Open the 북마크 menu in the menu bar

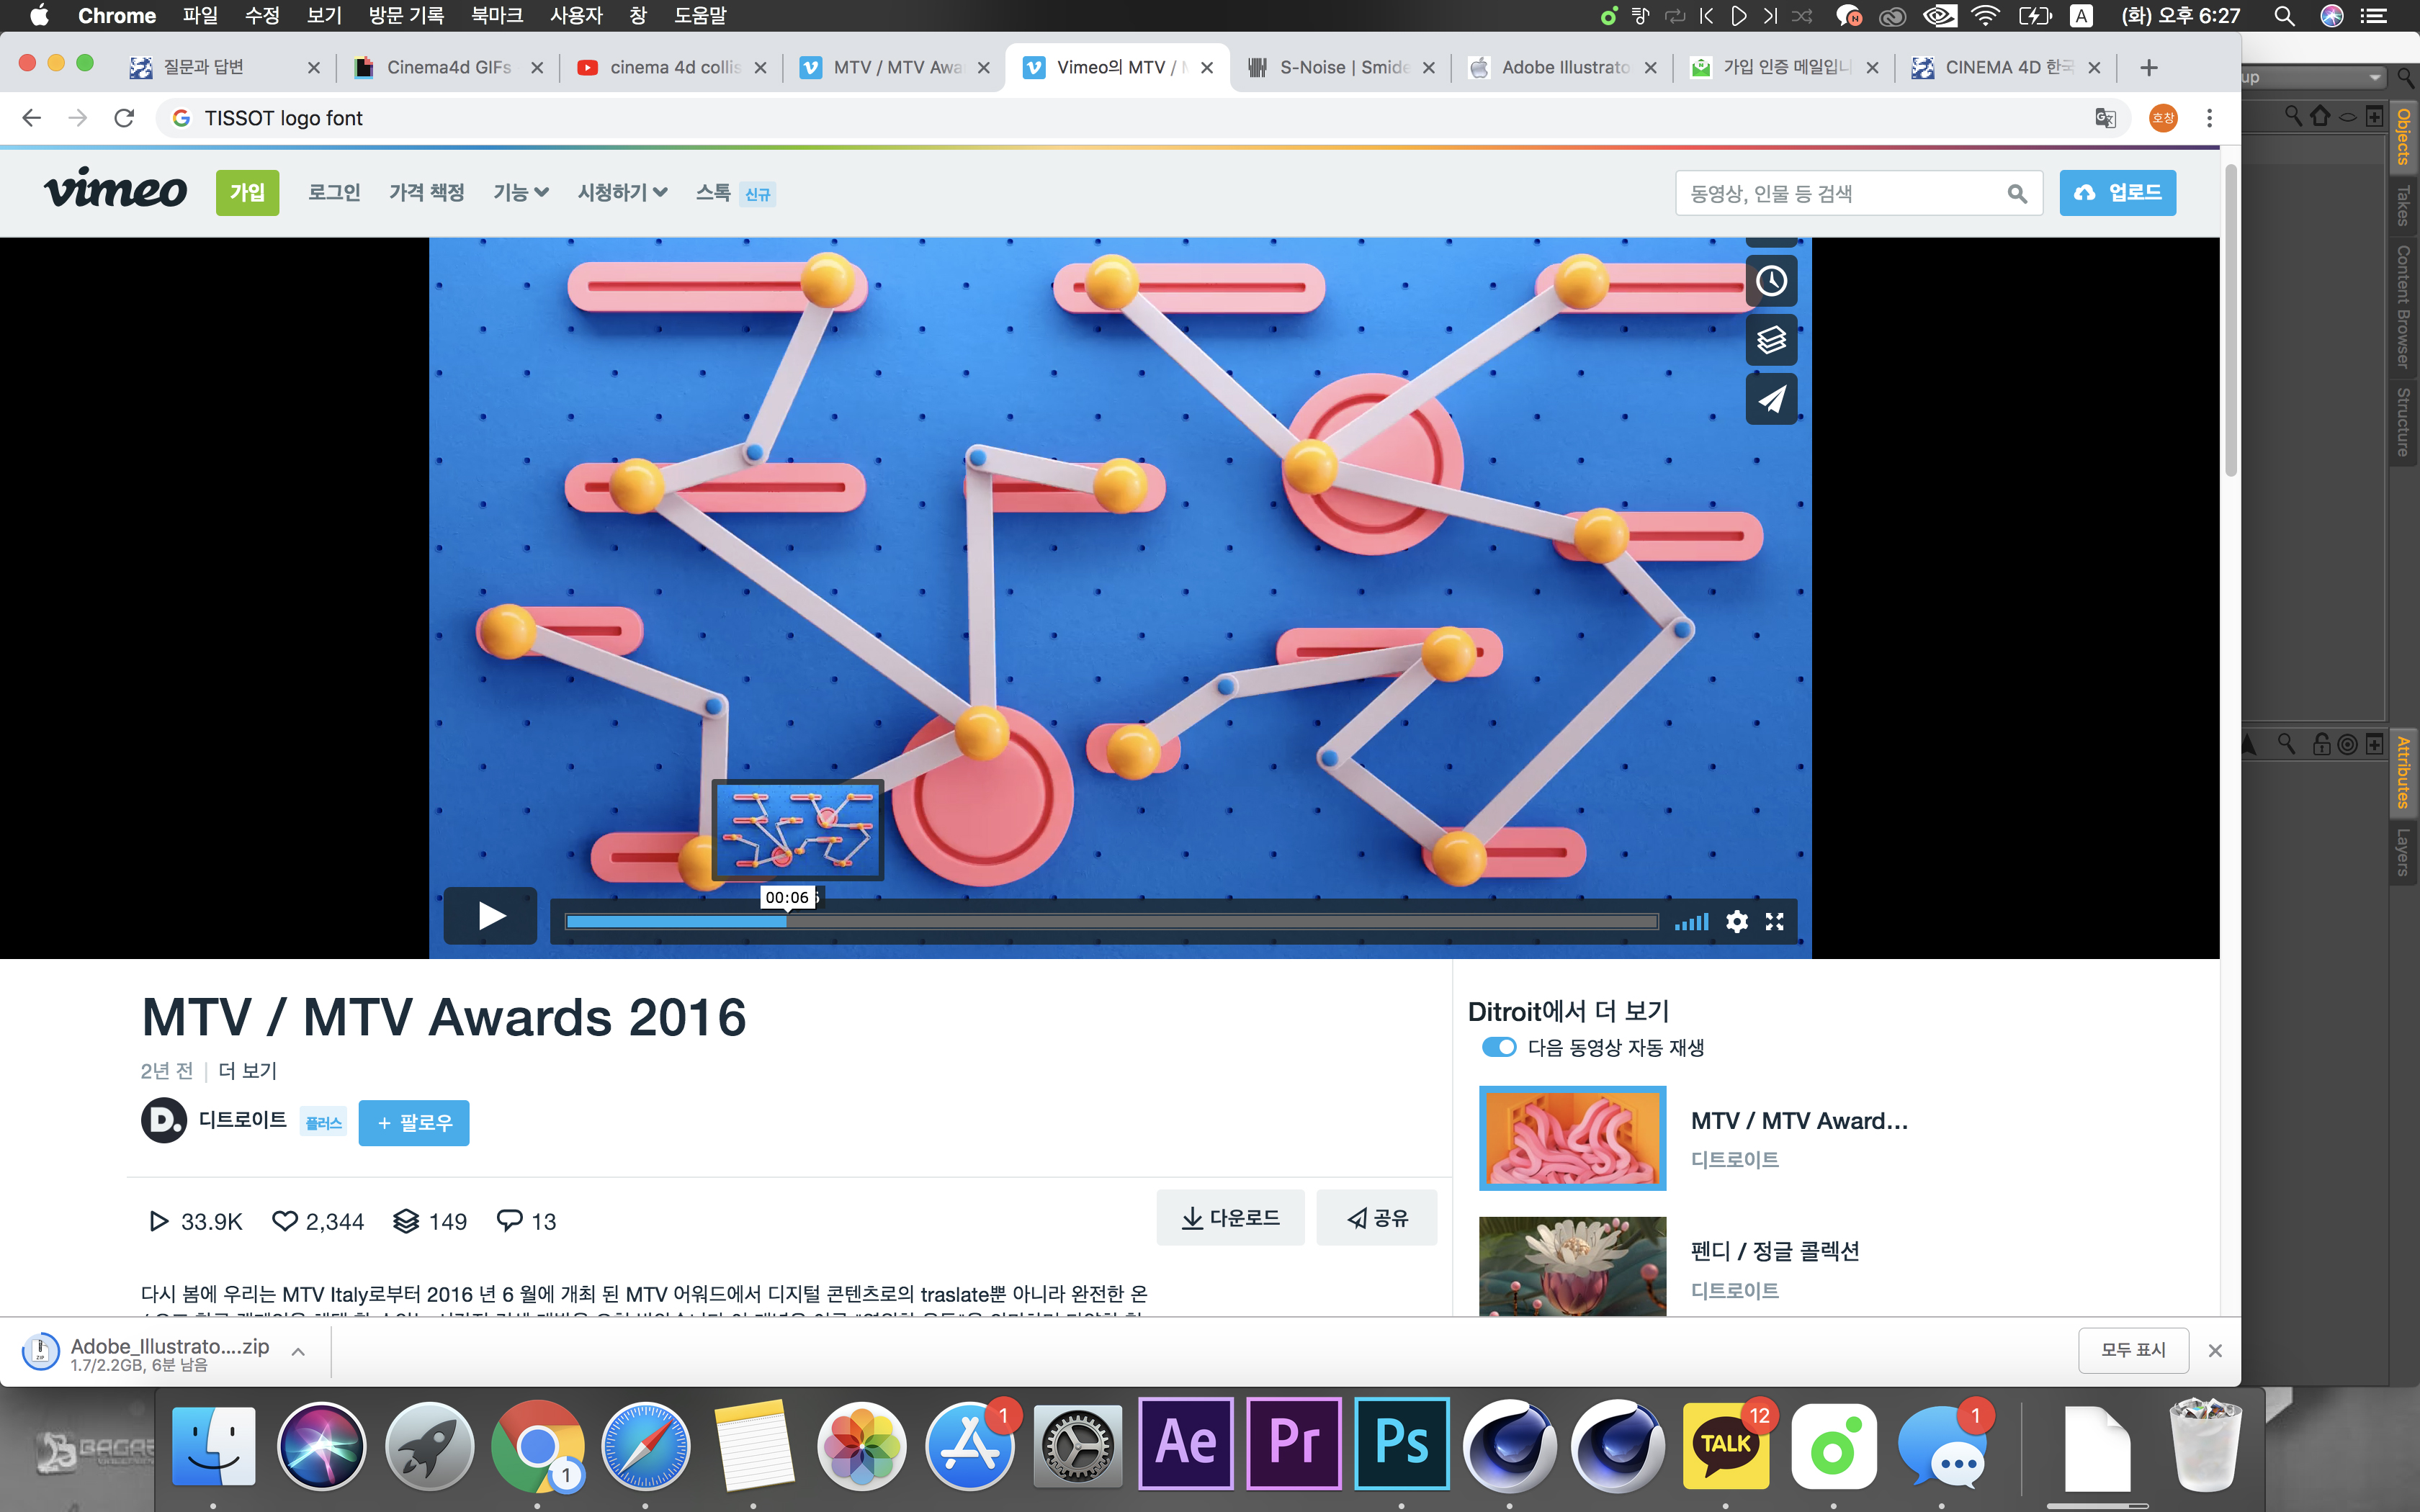click(x=497, y=16)
